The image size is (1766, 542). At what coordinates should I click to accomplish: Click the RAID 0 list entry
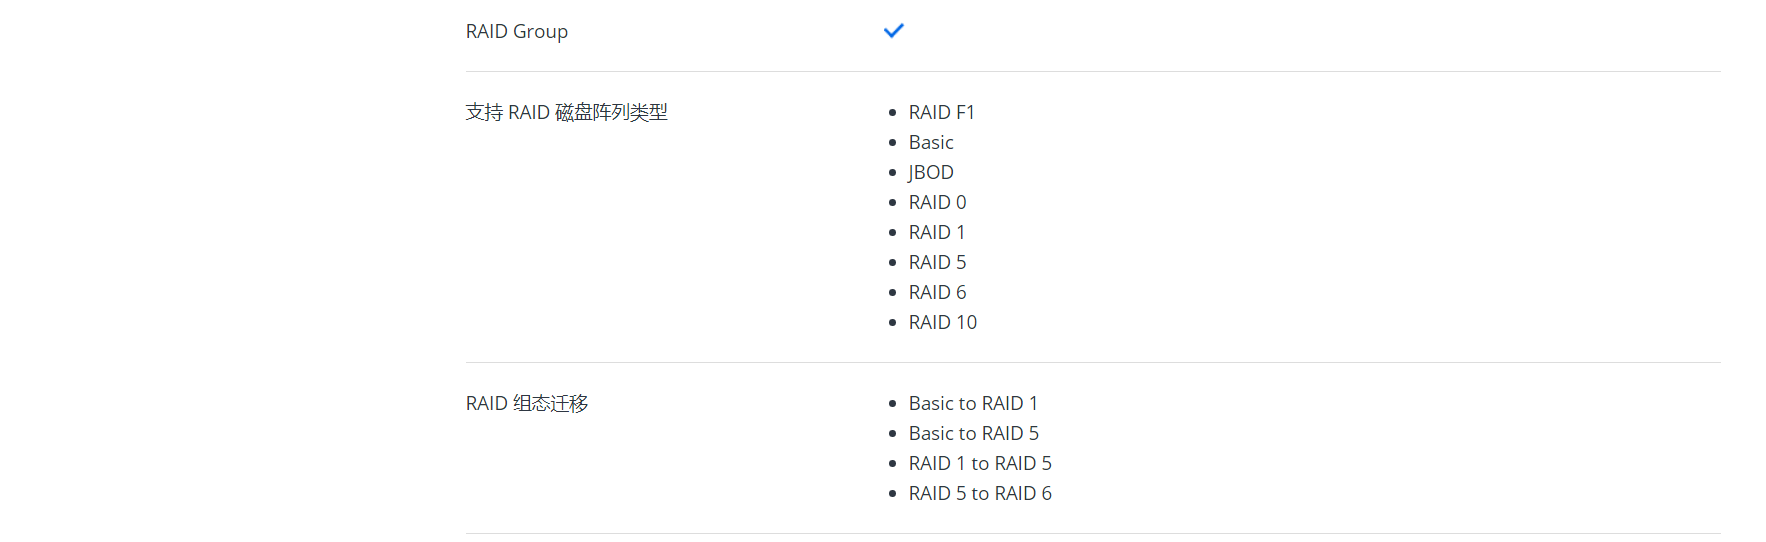pyautogui.click(x=937, y=202)
